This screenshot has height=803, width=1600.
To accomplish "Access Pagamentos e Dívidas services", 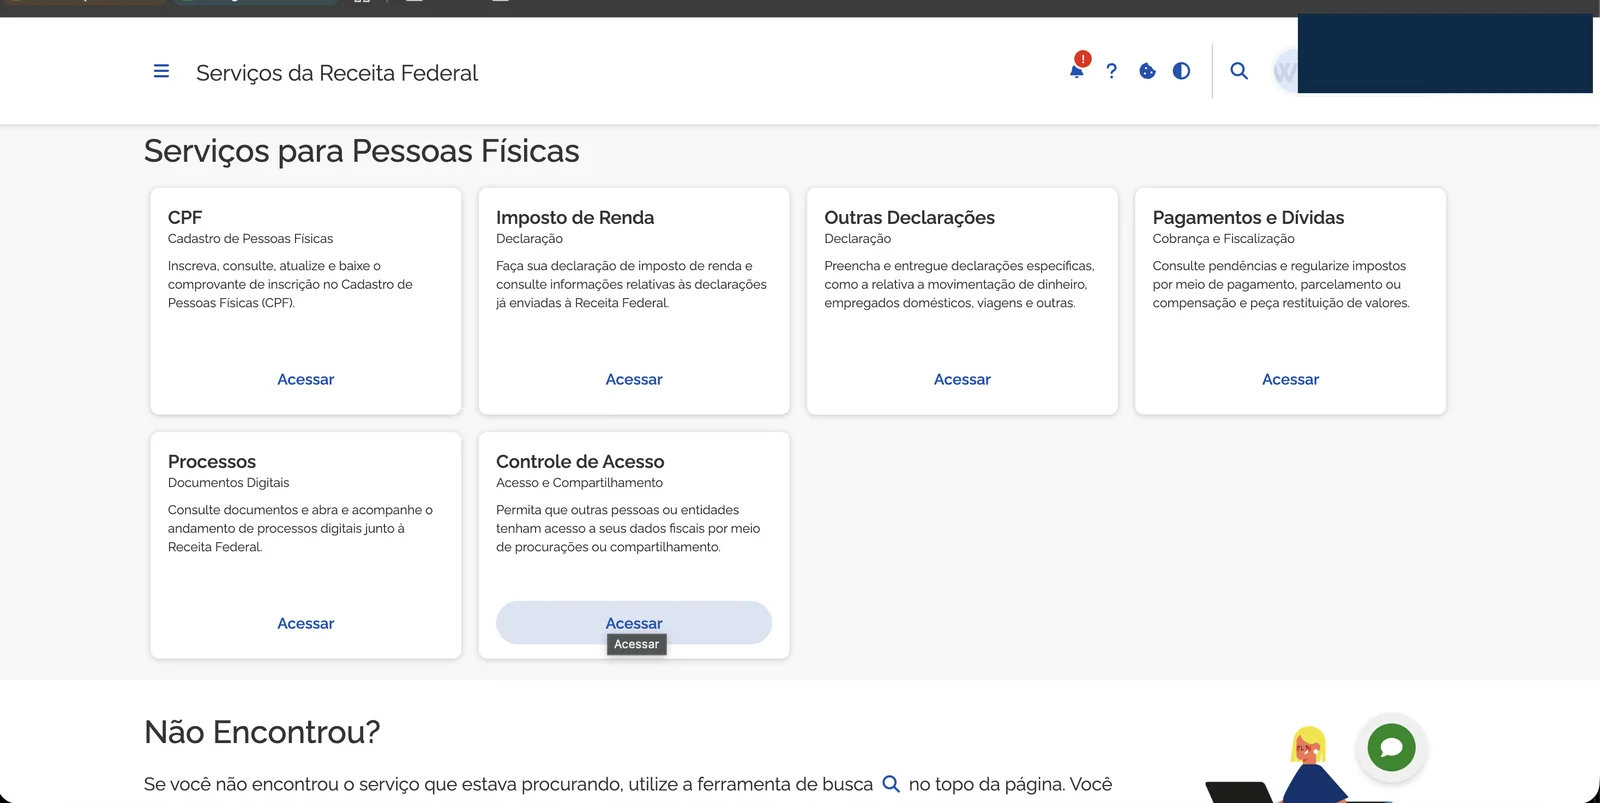I will (1290, 380).
